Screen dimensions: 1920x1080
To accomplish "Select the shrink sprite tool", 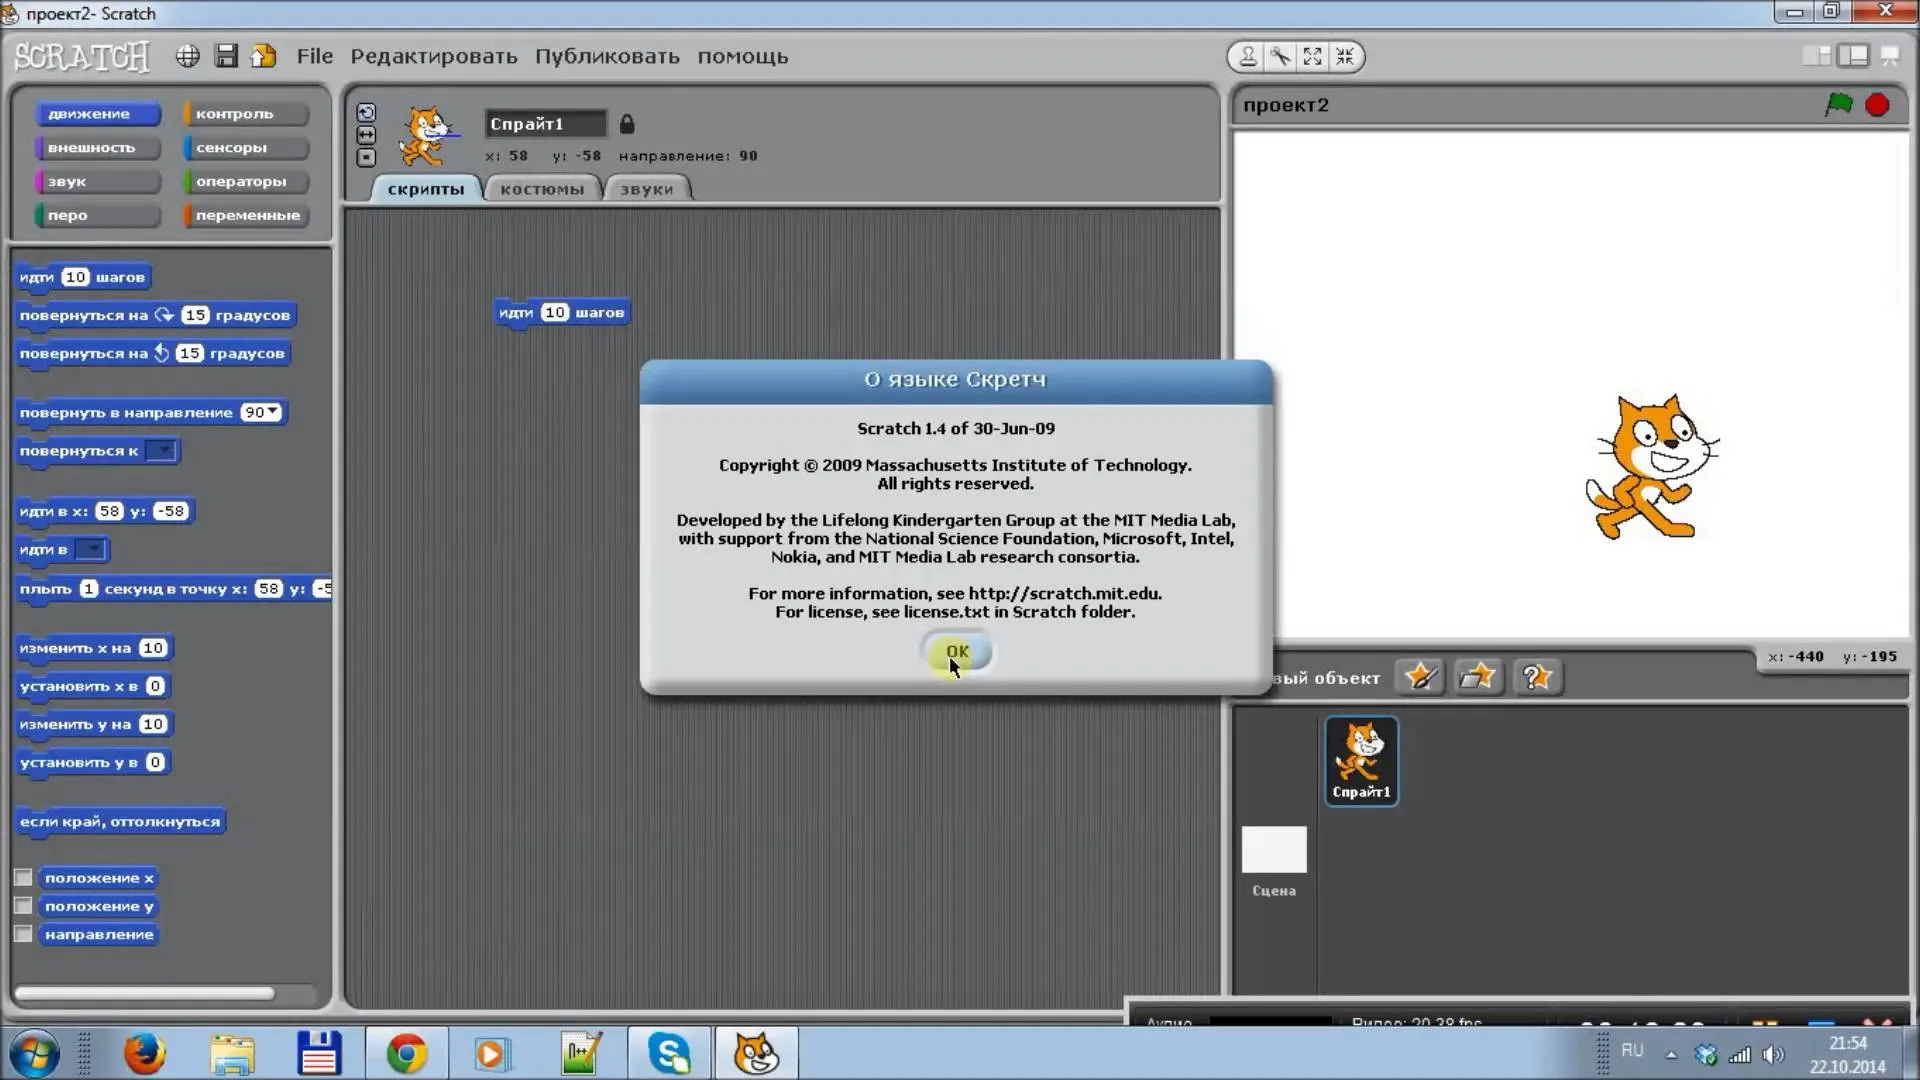I will point(1345,57).
